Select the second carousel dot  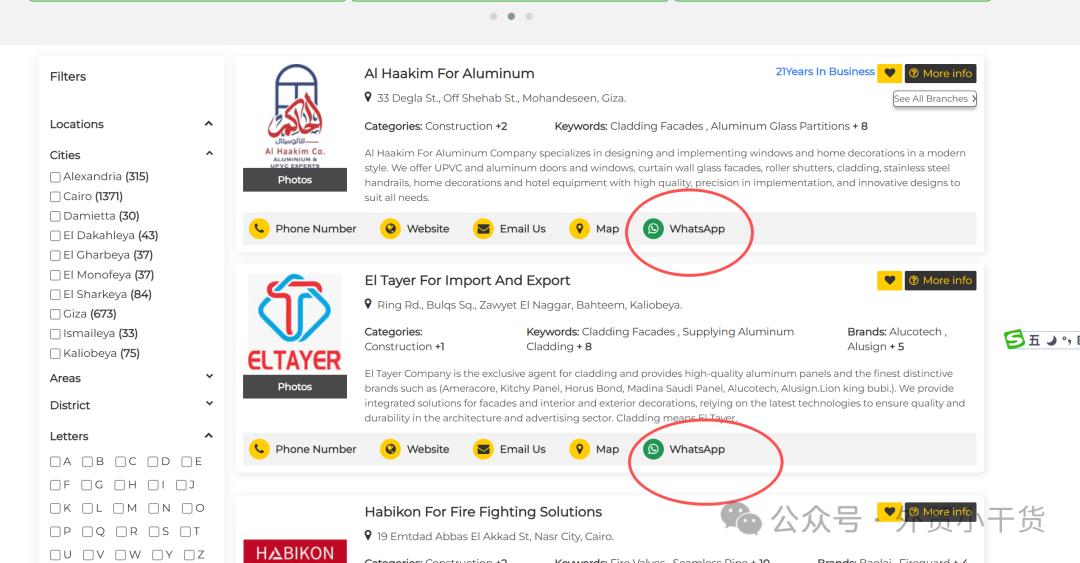[511, 17]
